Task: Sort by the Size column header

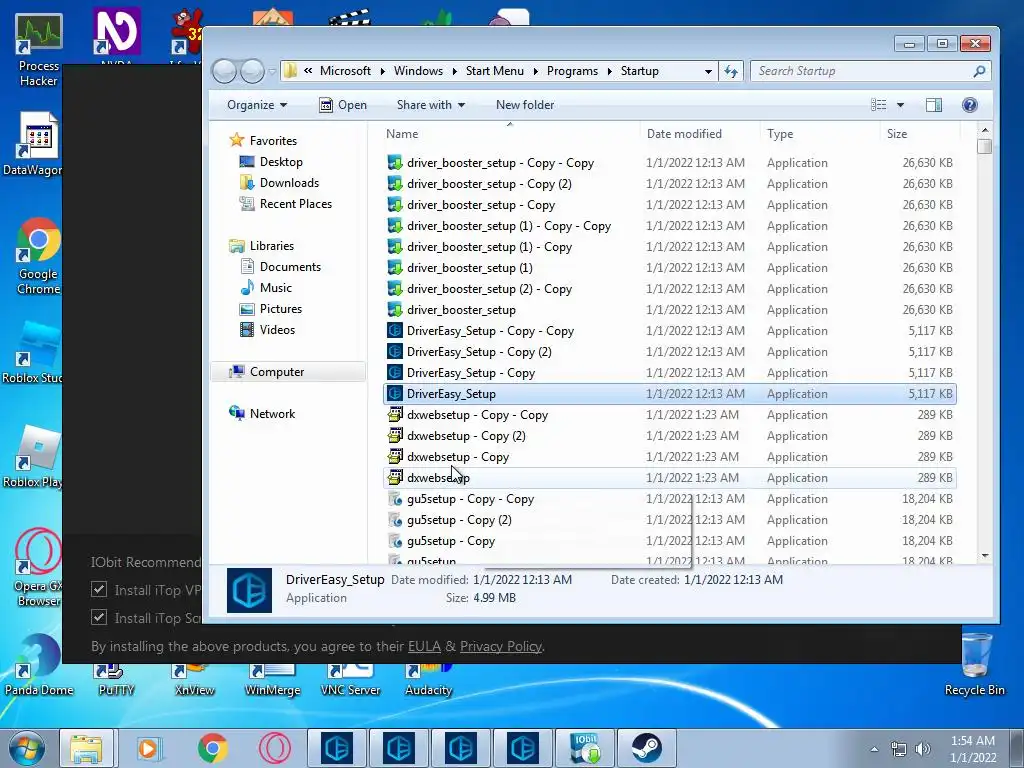Action: pos(920,134)
